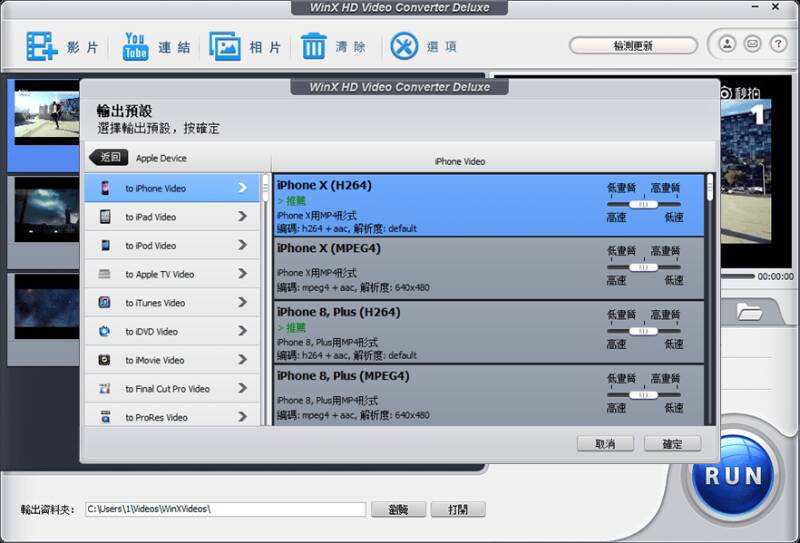Click the trash can clear (清除) icon
800x543 pixels.
coord(313,46)
